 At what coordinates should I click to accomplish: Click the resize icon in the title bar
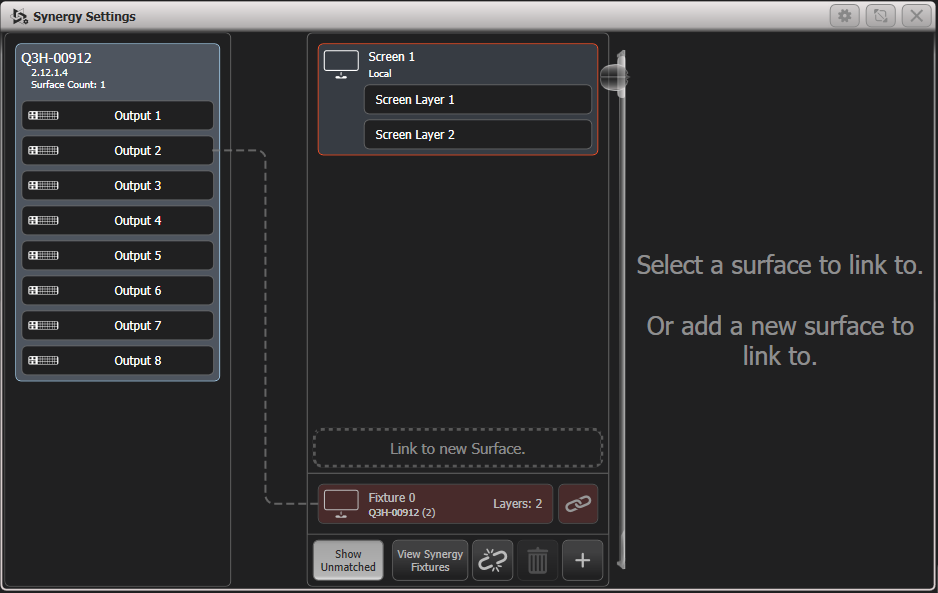tap(881, 16)
